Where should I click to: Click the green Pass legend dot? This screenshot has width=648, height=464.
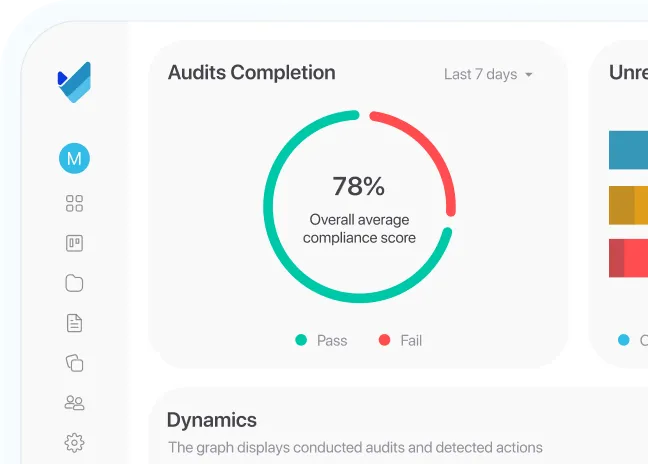301,340
